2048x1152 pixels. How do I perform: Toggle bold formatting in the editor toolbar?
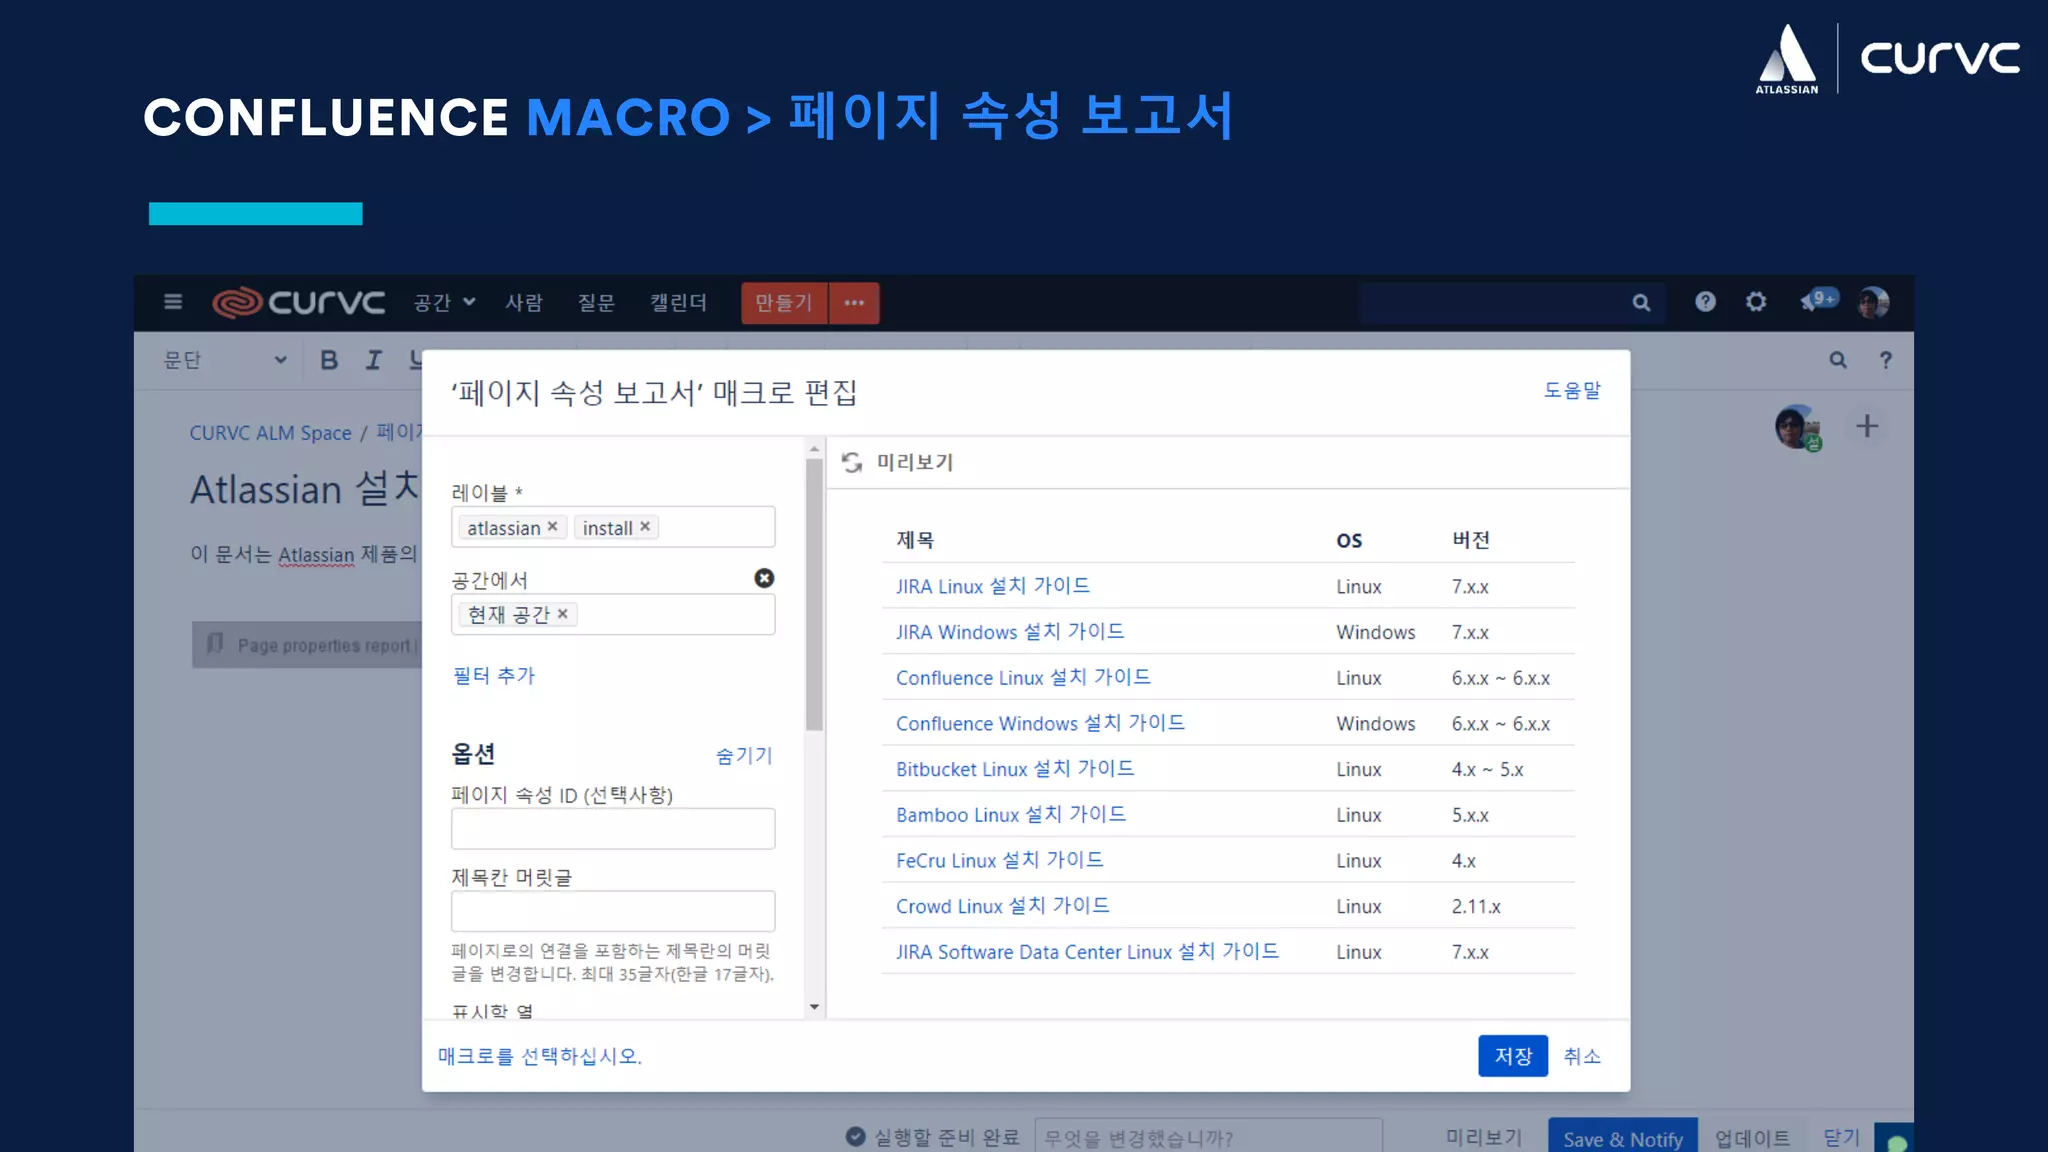click(x=329, y=360)
